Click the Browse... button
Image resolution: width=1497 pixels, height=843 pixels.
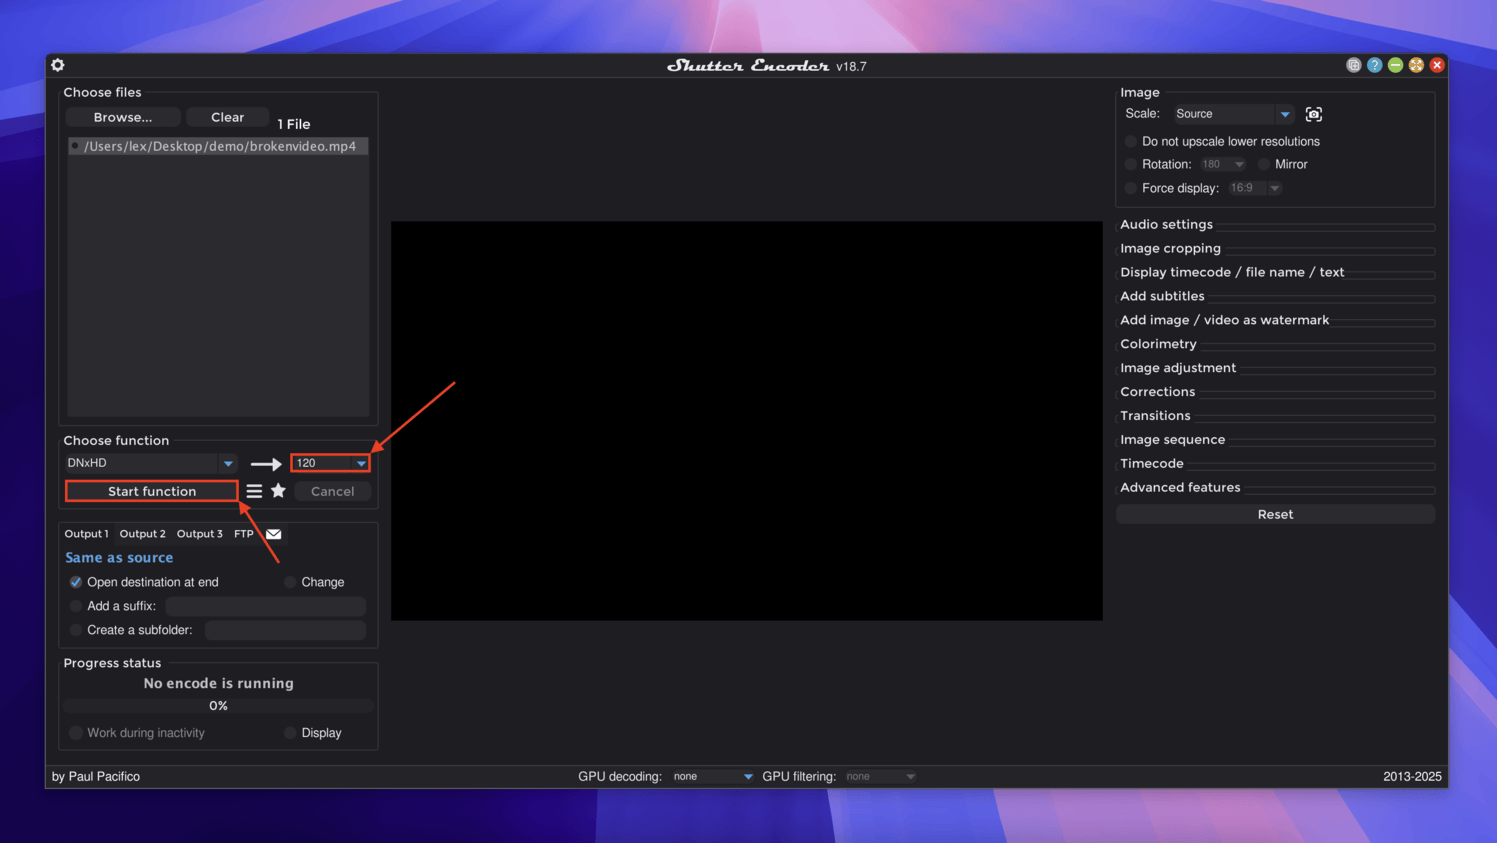(x=123, y=117)
